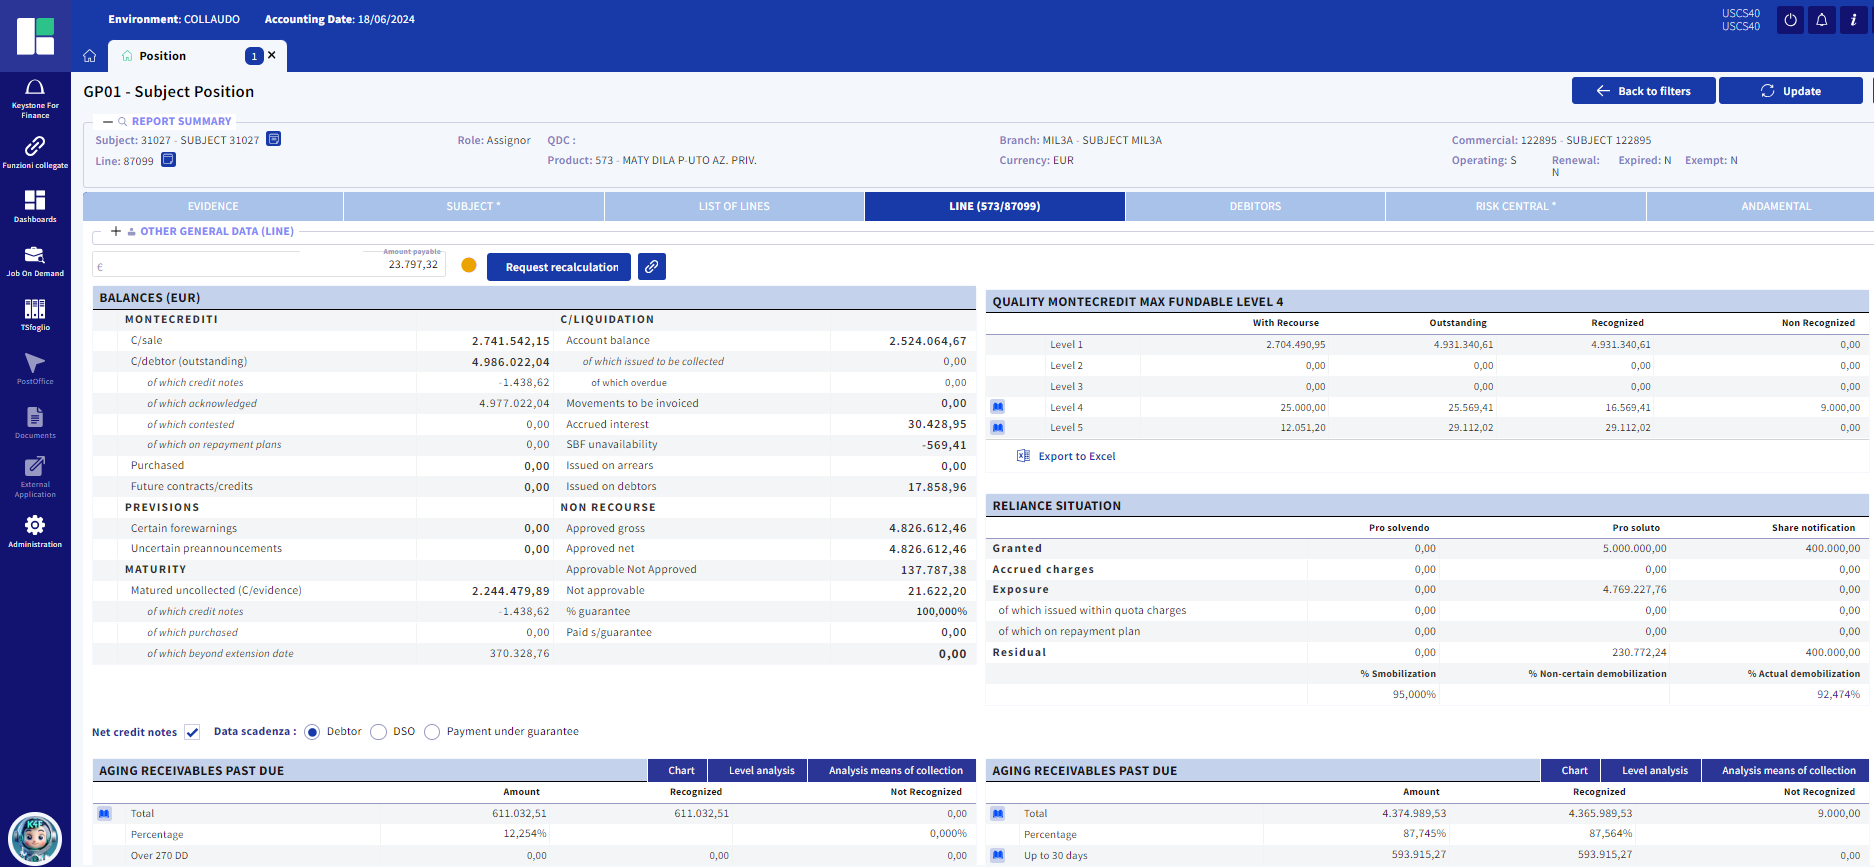The height and width of the screenshot is (867, 1874).
Task: Expand Other General Data (Line) section
Action: tap(116, 231)
